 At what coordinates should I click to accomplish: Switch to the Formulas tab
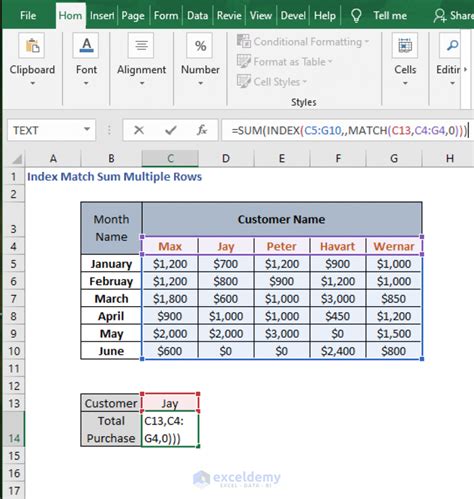[166, 15]
